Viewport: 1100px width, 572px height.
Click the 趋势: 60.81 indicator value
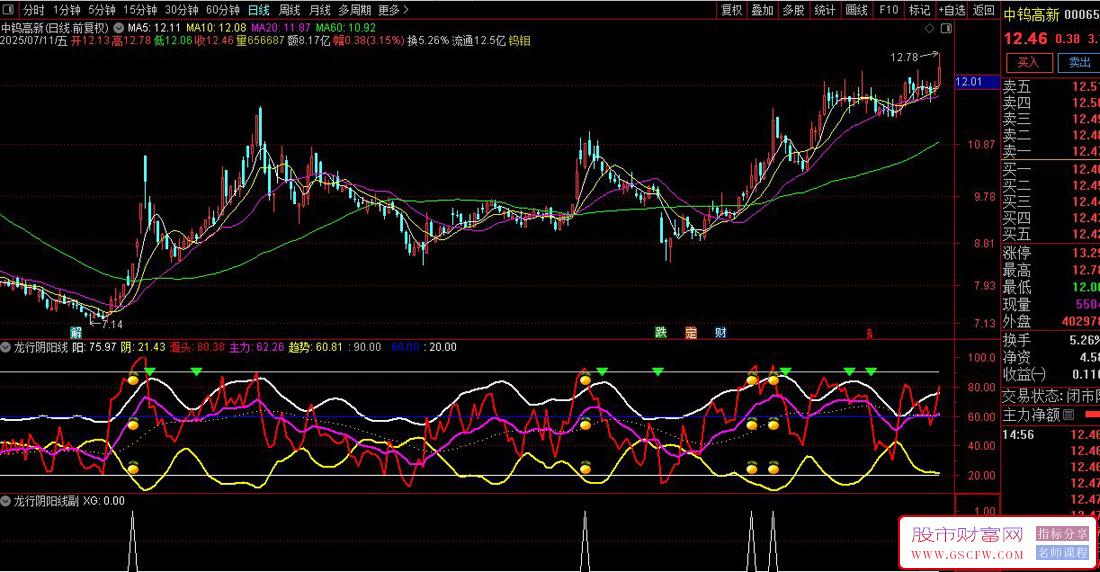[x=315, y=347]
